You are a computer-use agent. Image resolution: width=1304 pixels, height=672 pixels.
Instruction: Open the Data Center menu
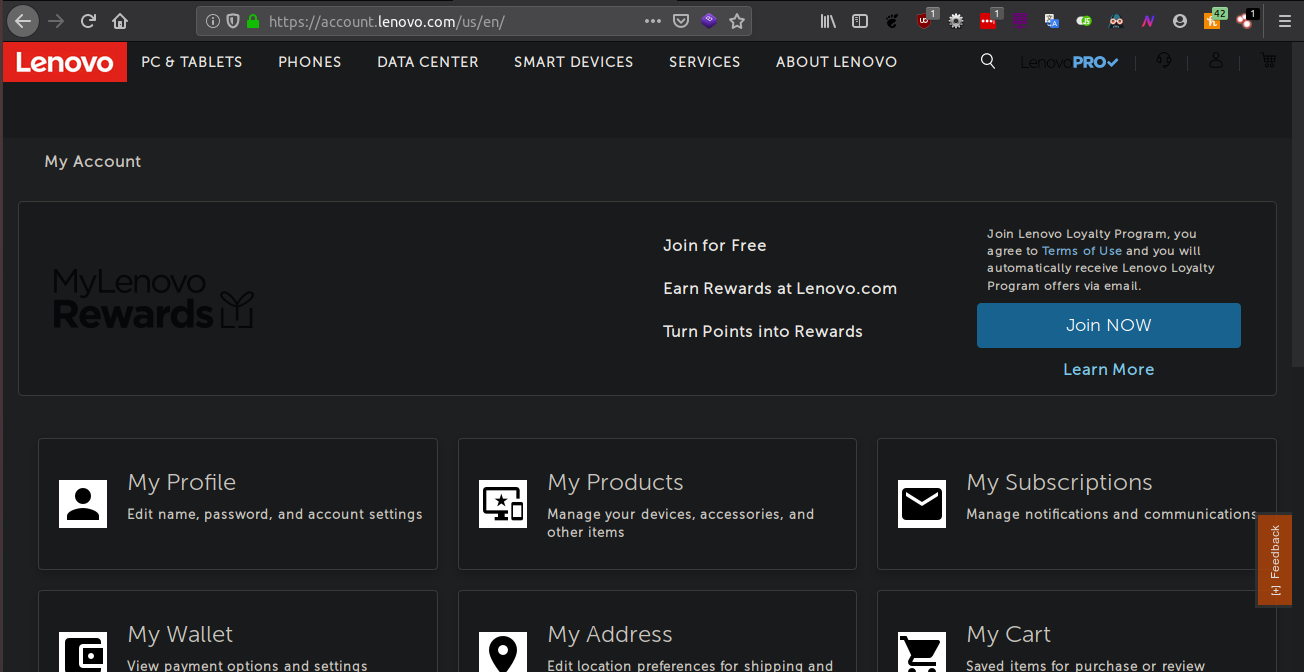428,62
